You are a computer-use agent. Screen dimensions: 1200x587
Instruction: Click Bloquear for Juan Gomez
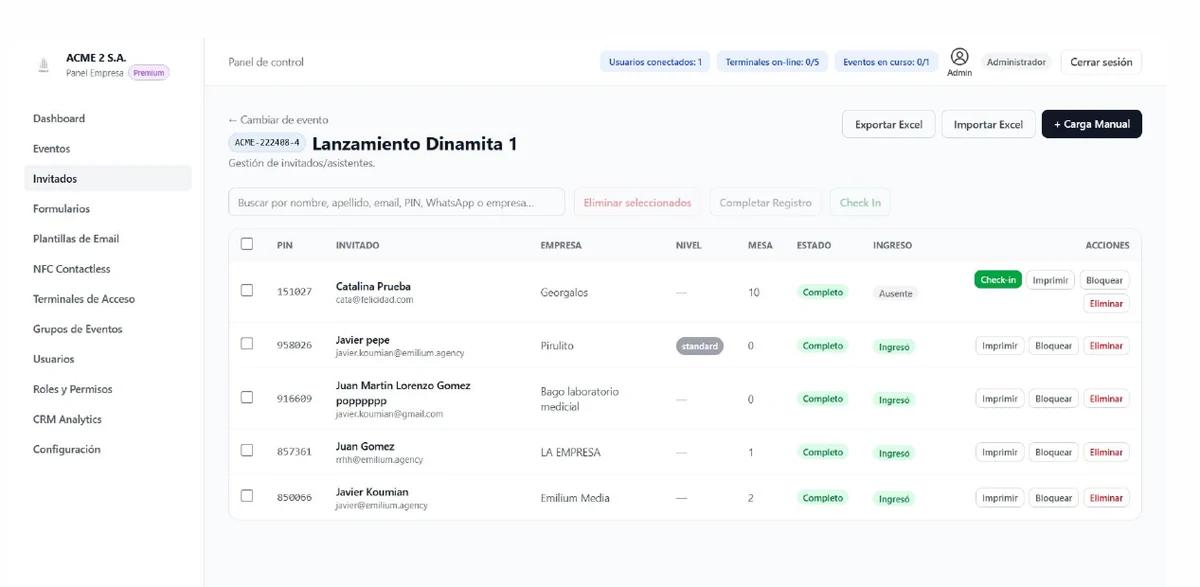tap(1053, 452)
